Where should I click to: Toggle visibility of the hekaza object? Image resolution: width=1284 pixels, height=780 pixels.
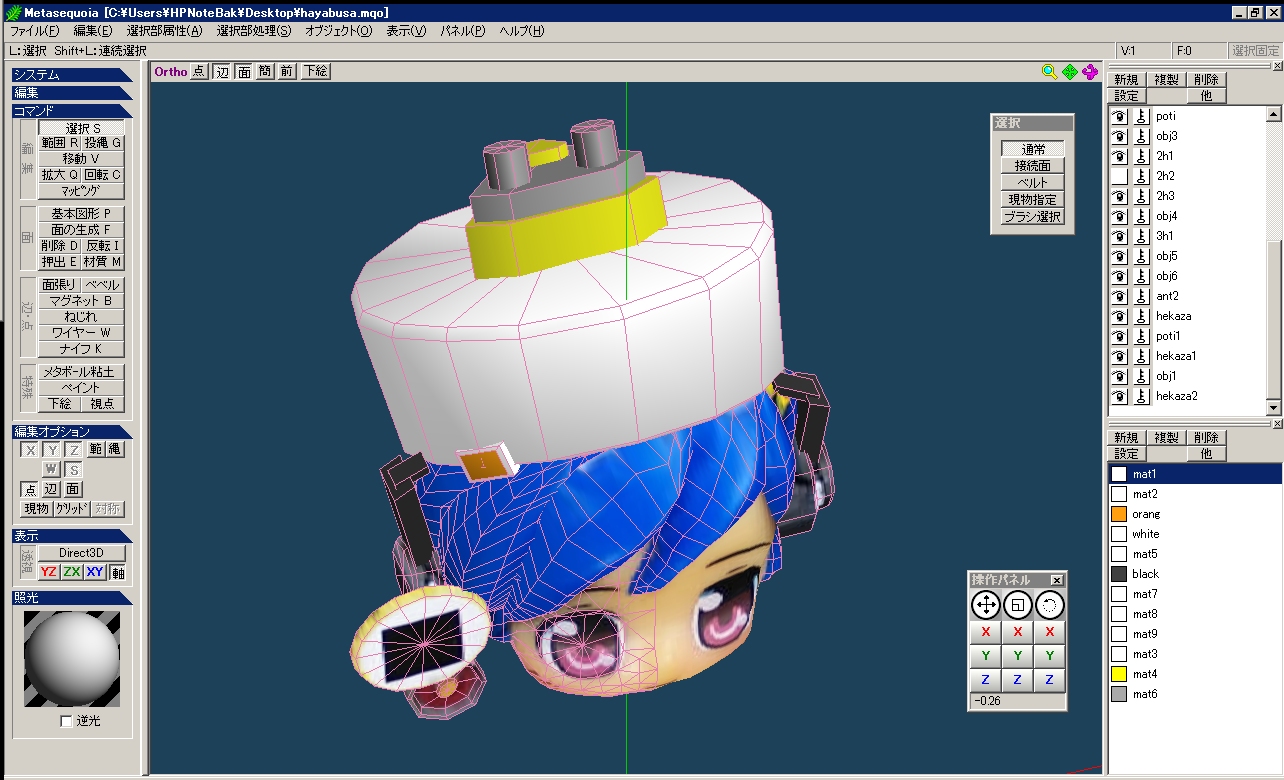[x=1120, y=316]
